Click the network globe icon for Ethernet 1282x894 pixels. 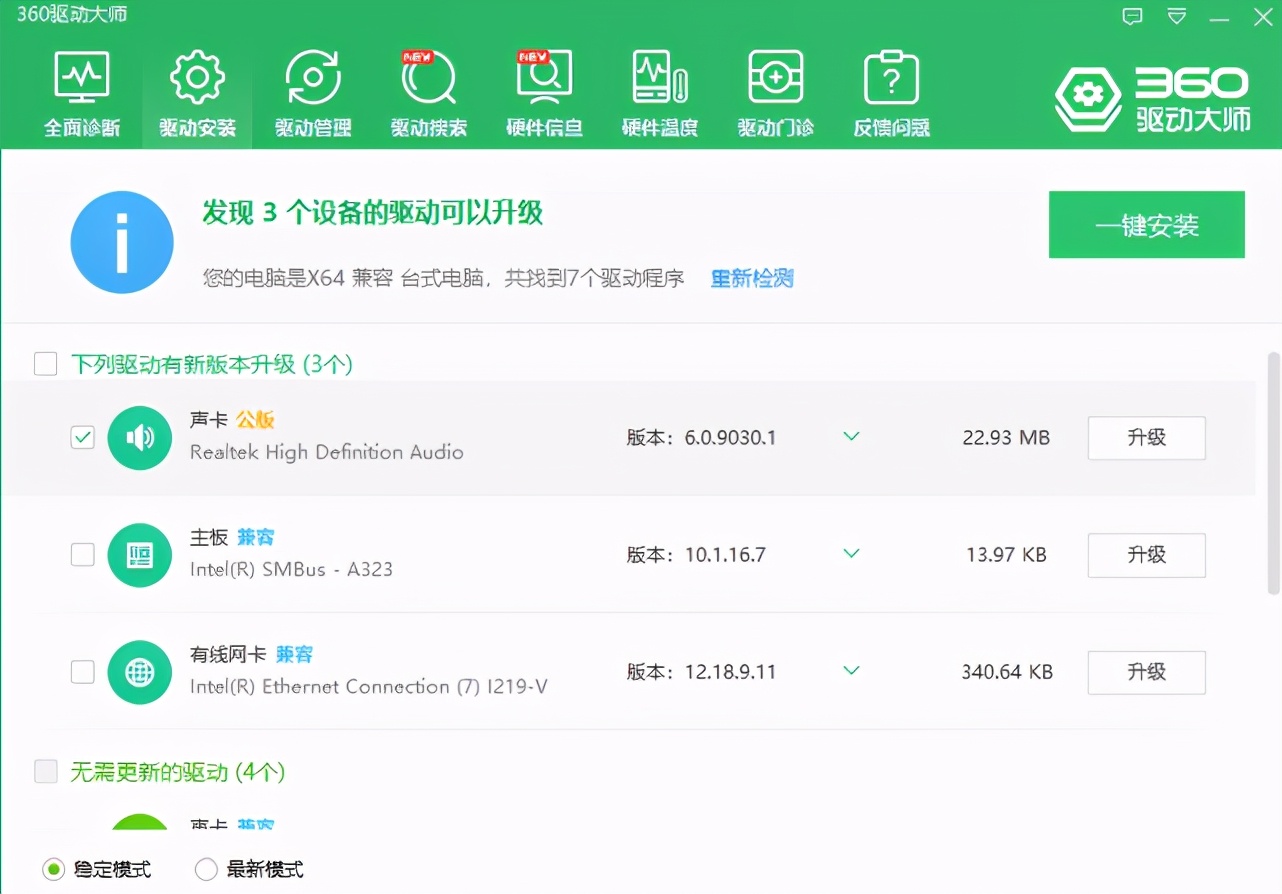(140, 672)
